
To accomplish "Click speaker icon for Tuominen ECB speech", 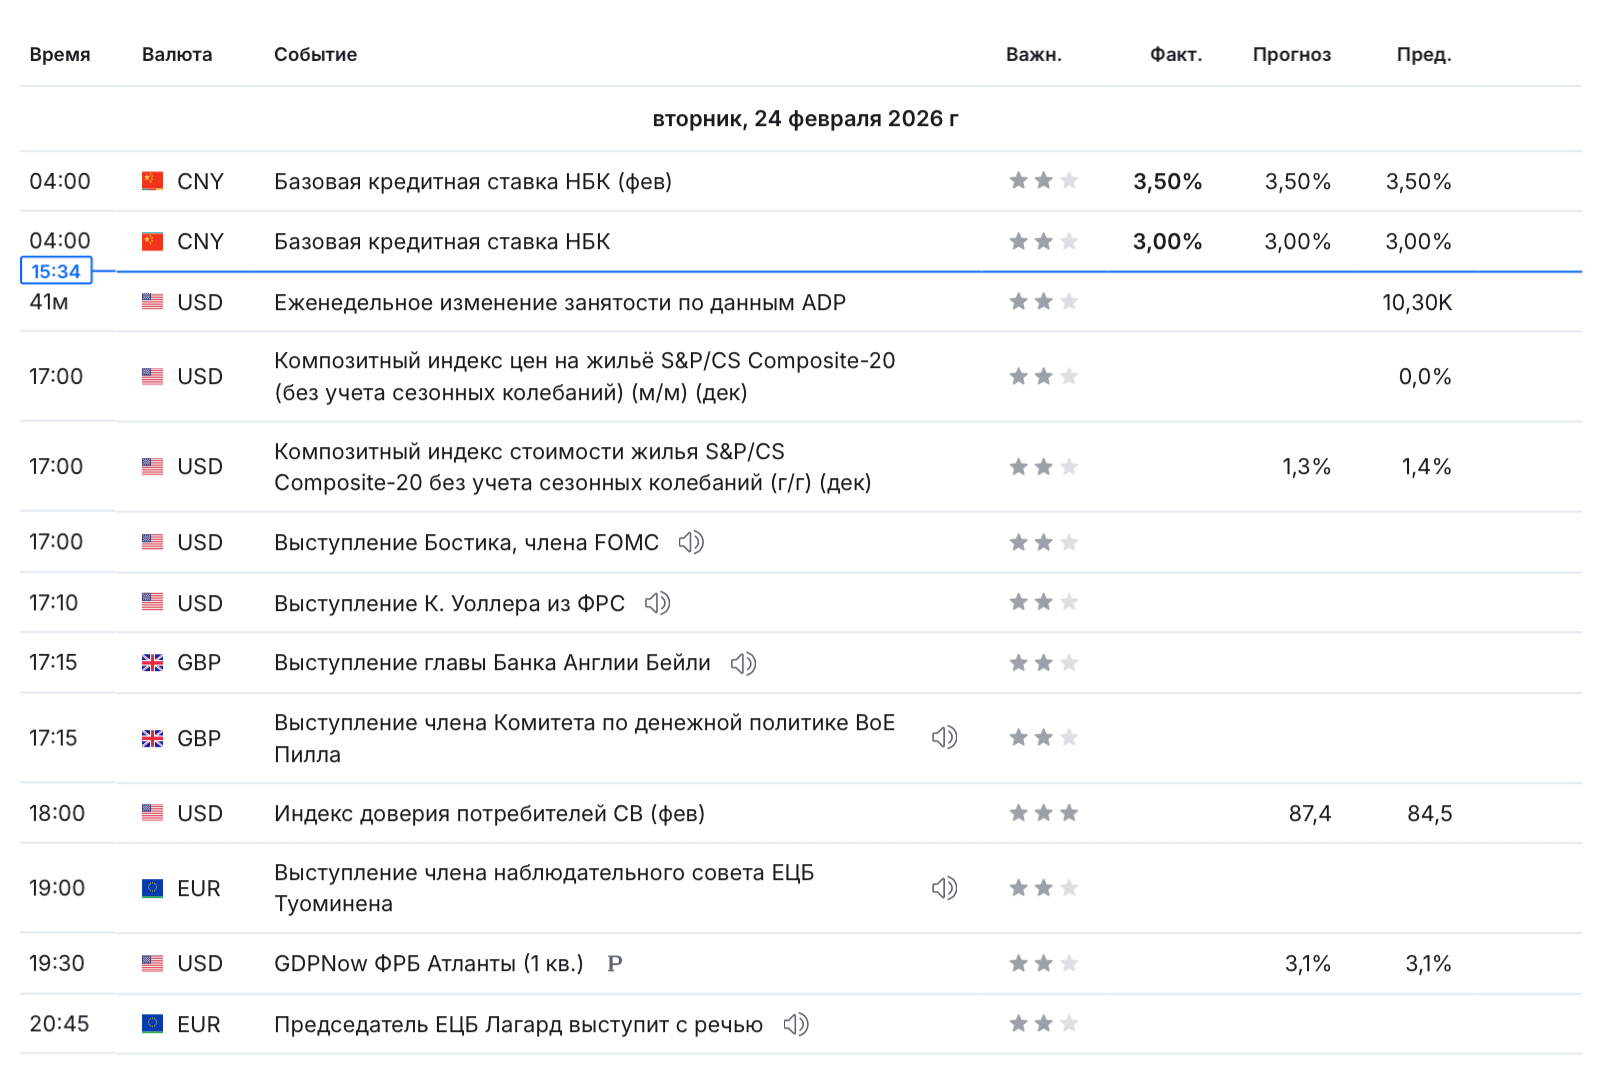I will point(944,888).
